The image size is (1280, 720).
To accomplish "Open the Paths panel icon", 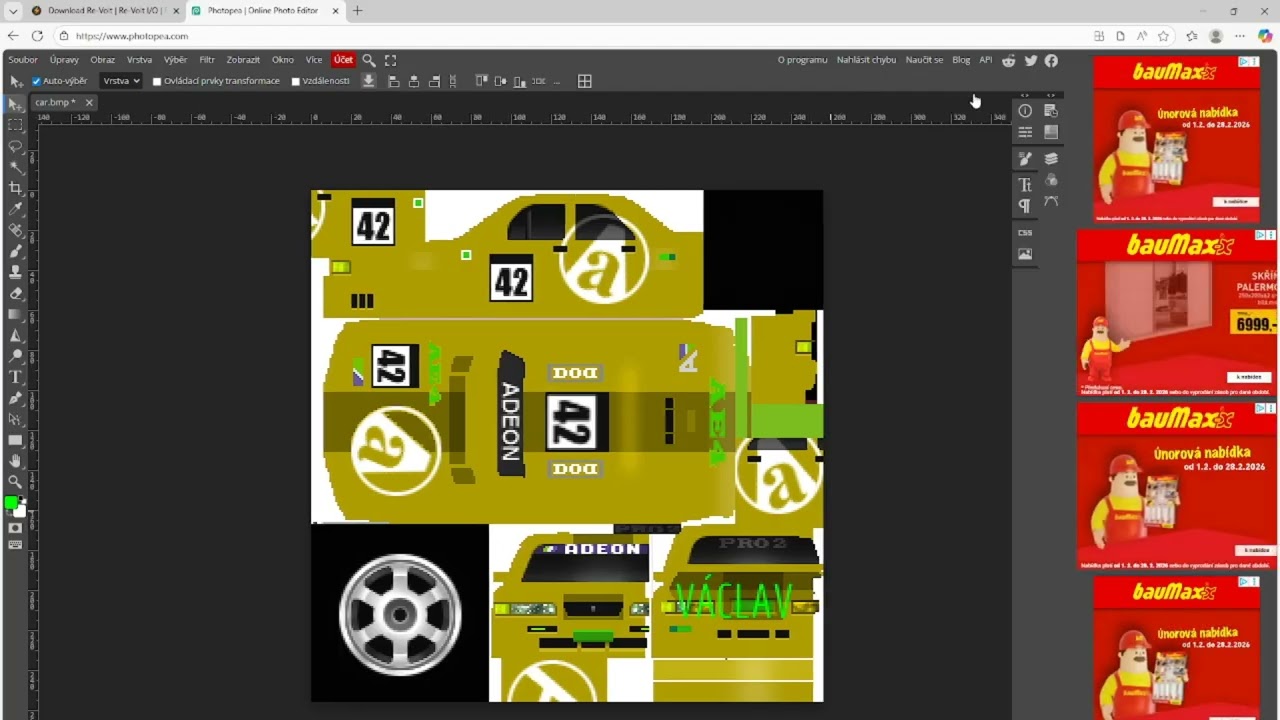I will 1051,201.
